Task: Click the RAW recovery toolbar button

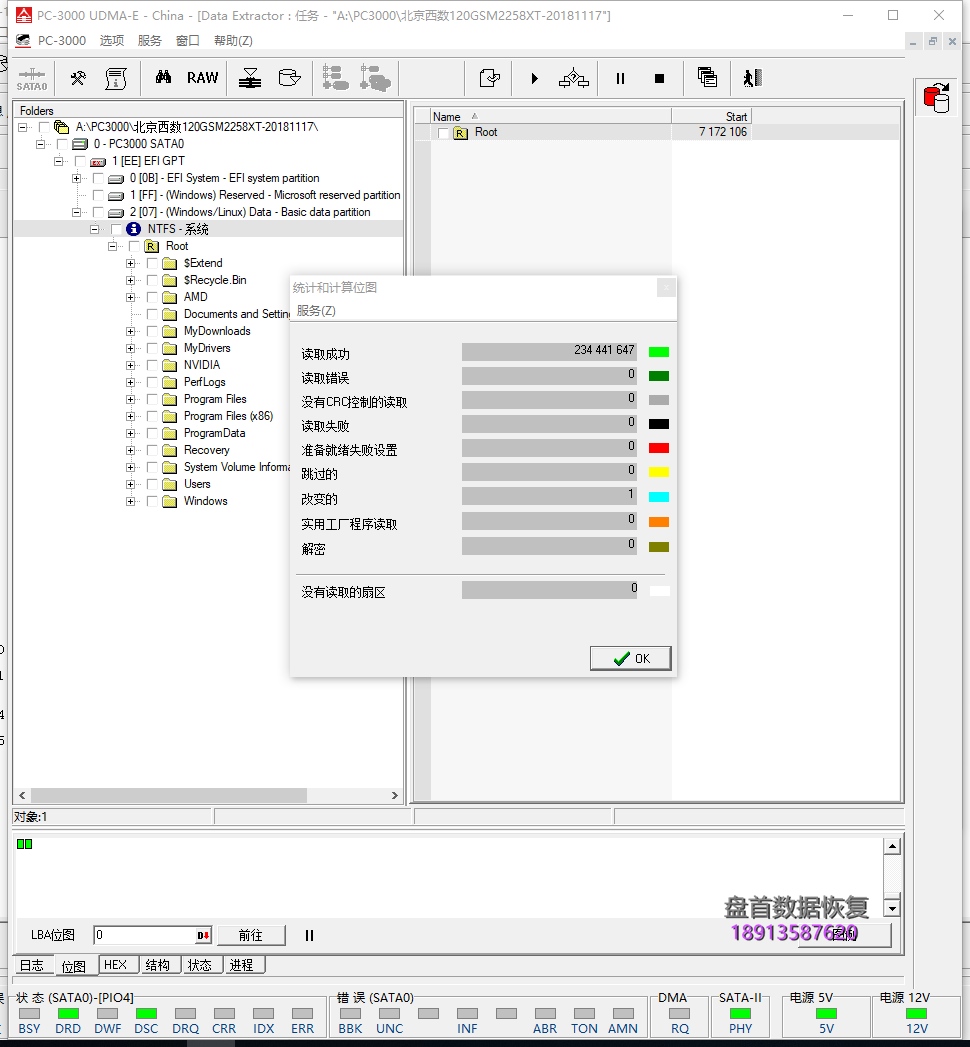Action: click(202, 78)
